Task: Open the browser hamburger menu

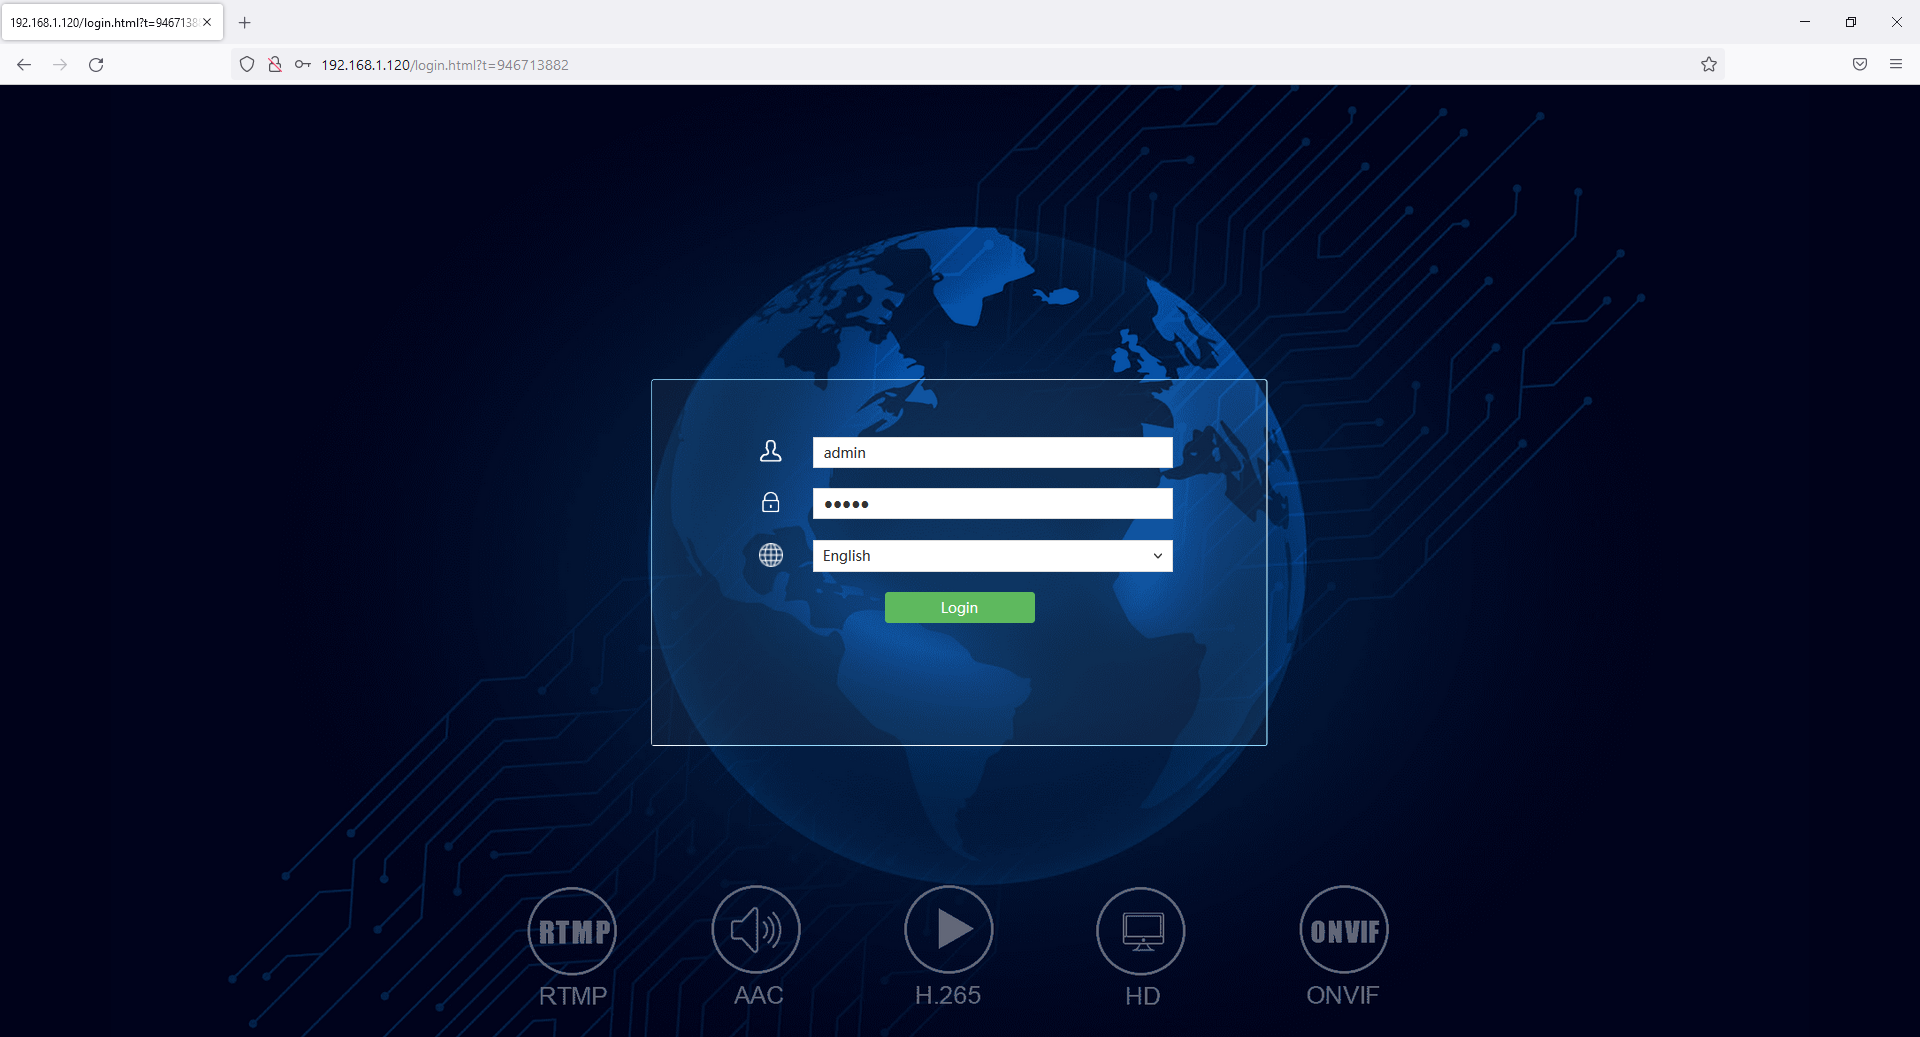Action: coord(1896,65)
